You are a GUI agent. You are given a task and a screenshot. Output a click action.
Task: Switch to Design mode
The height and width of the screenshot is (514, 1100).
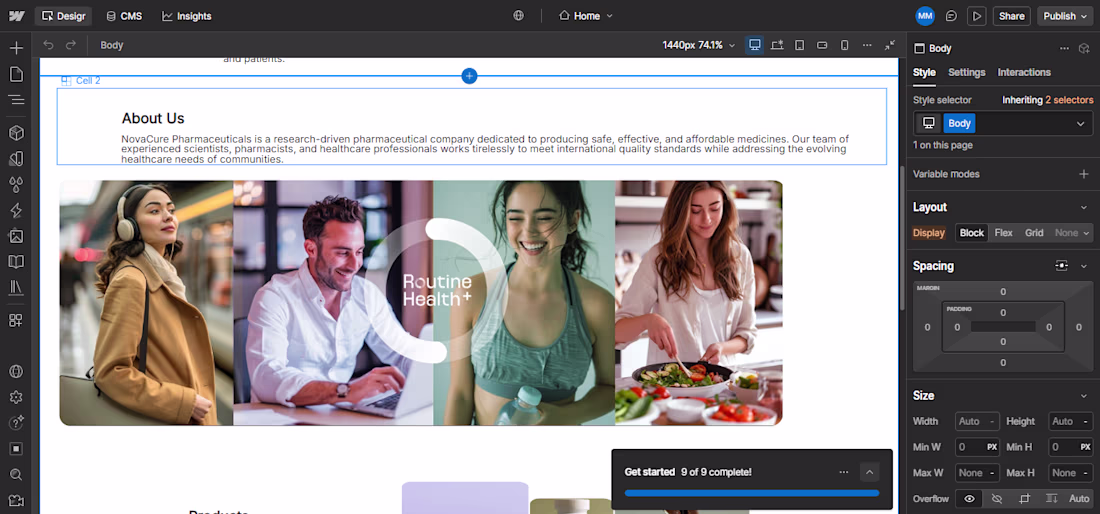point(63,16)
